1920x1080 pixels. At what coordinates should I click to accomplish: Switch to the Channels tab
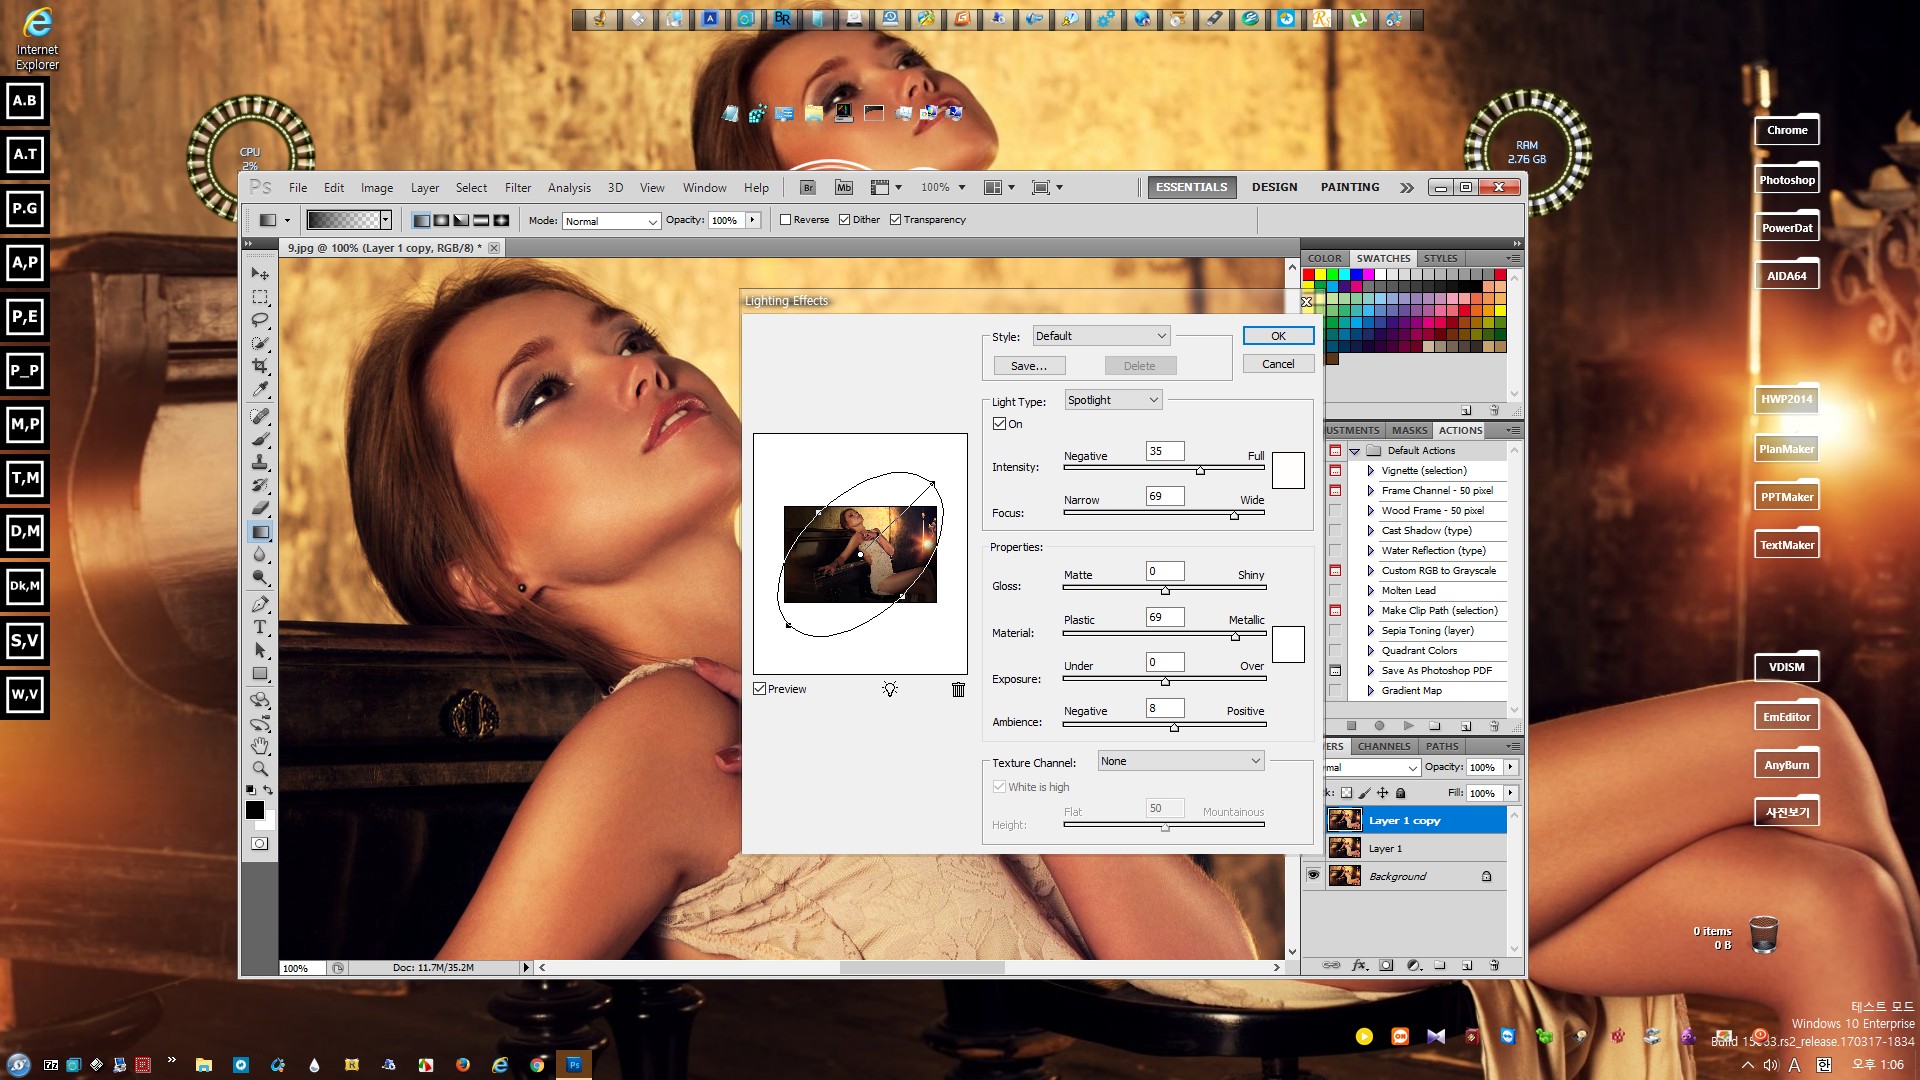coord(1383,746)
